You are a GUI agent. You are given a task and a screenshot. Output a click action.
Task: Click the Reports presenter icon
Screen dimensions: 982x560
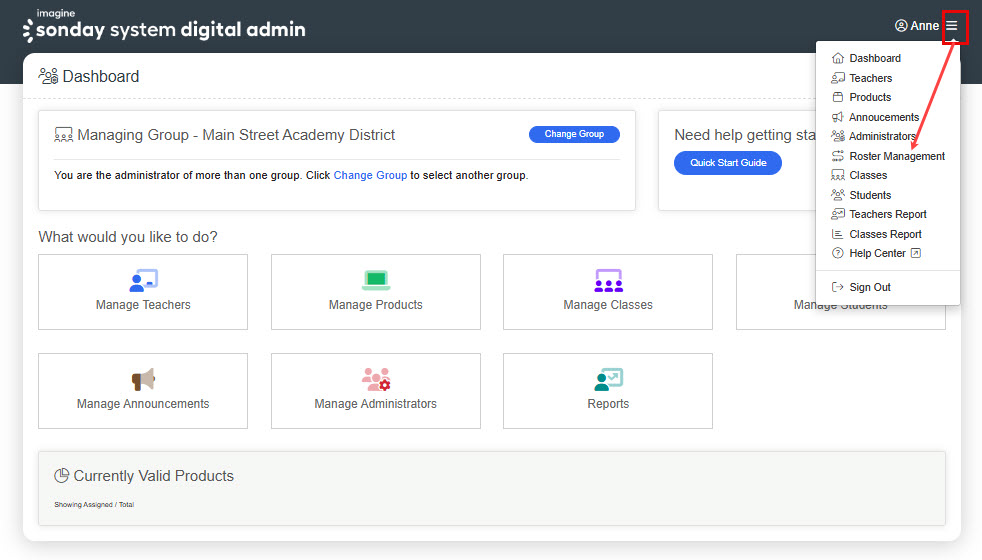(608, 379)
